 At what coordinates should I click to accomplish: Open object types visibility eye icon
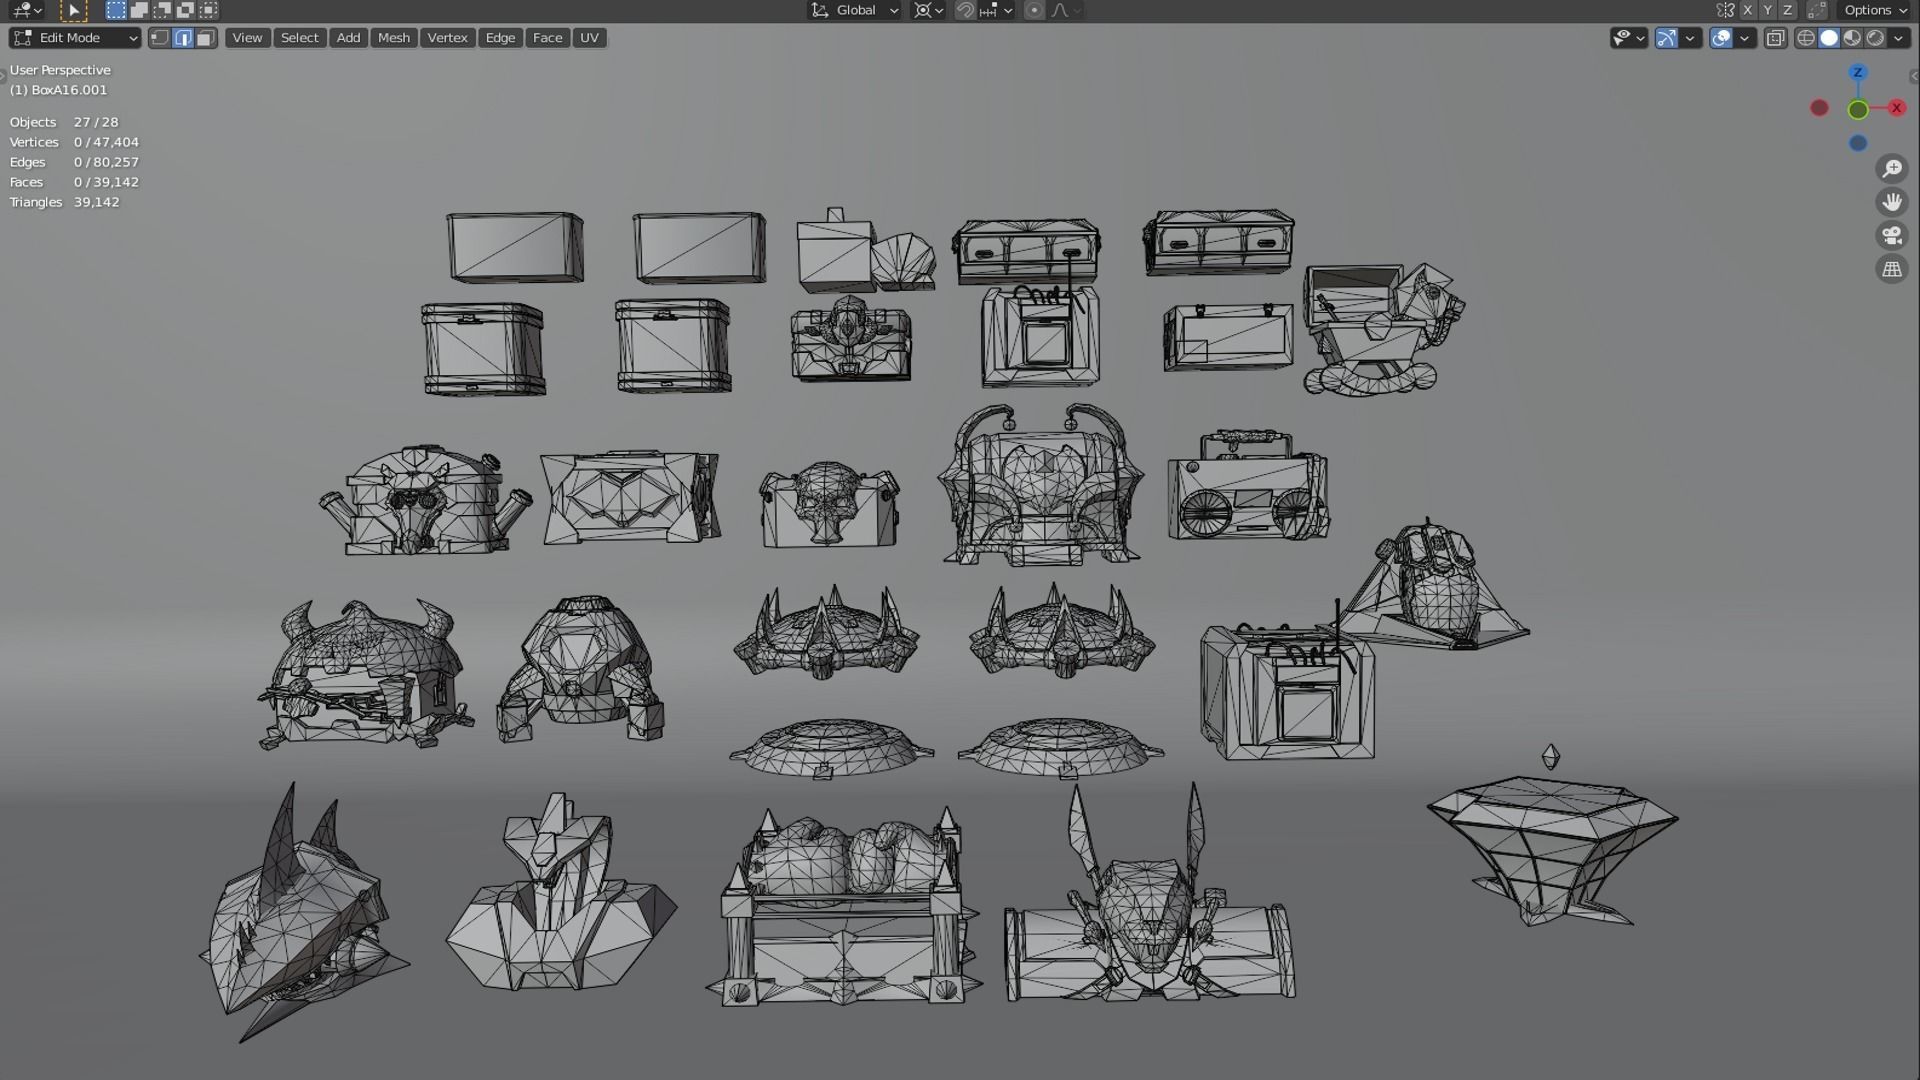(x=1629, y=38)
